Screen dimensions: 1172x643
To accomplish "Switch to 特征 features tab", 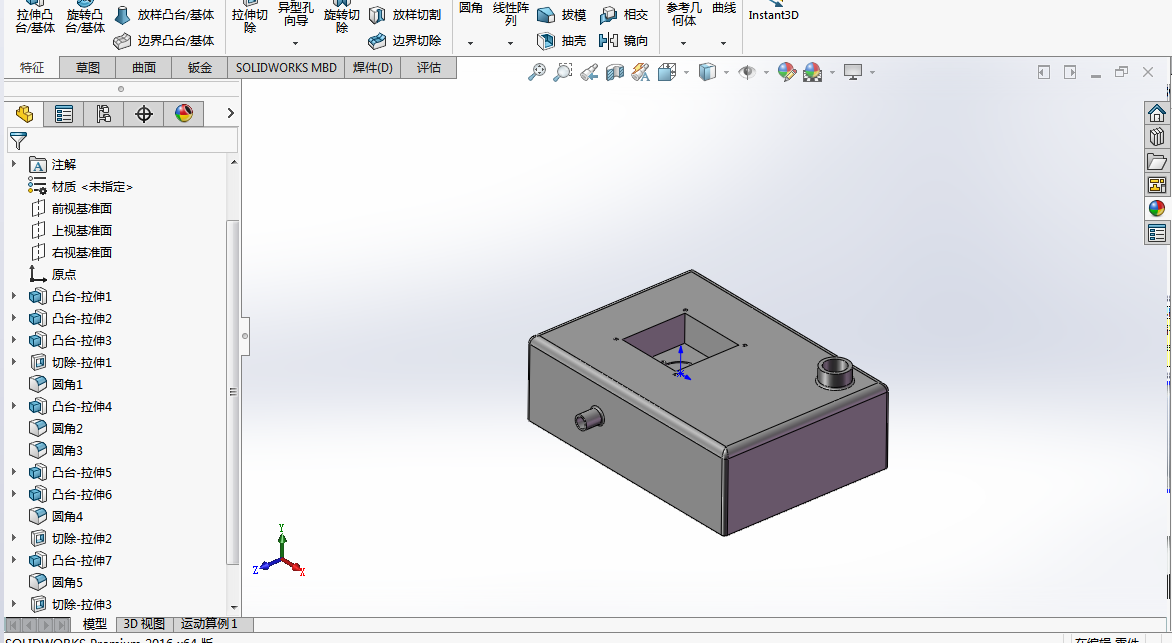I will point(31,67).
